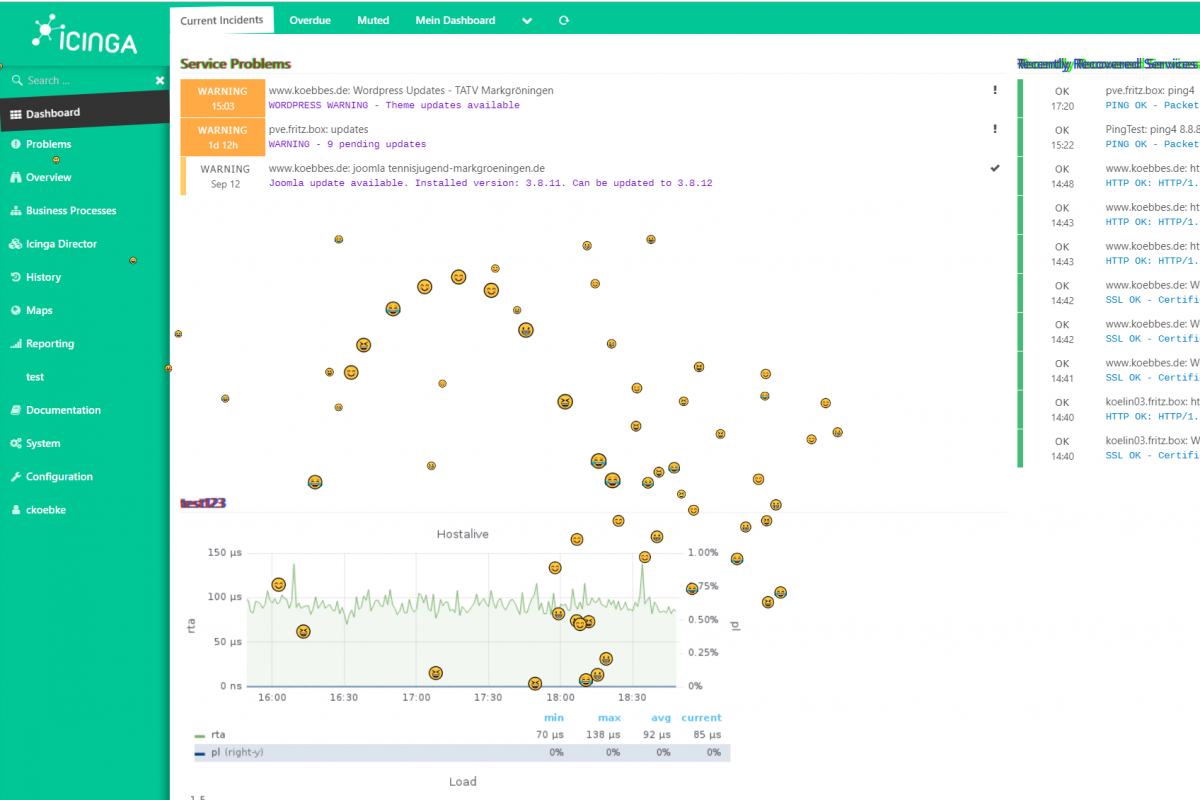Refresh the dashboard with the reload icon

[564, 20]
